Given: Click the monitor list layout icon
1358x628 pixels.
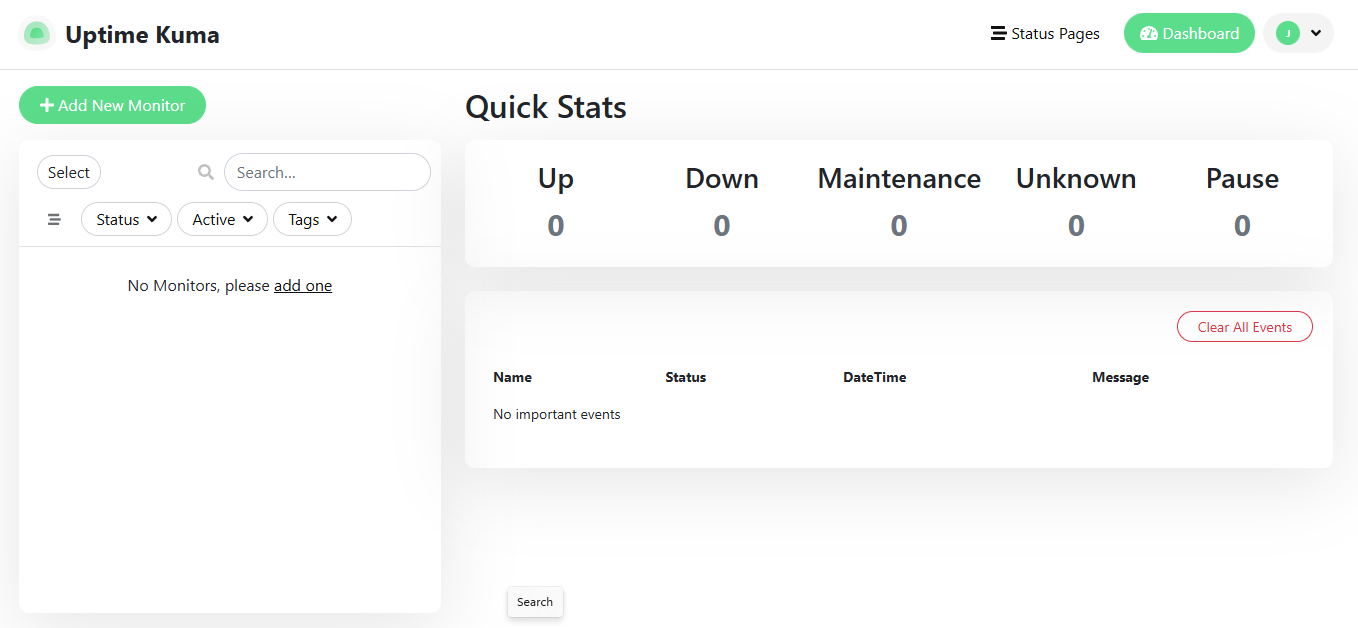Looking at the screenshot, I should pos(54,219).
